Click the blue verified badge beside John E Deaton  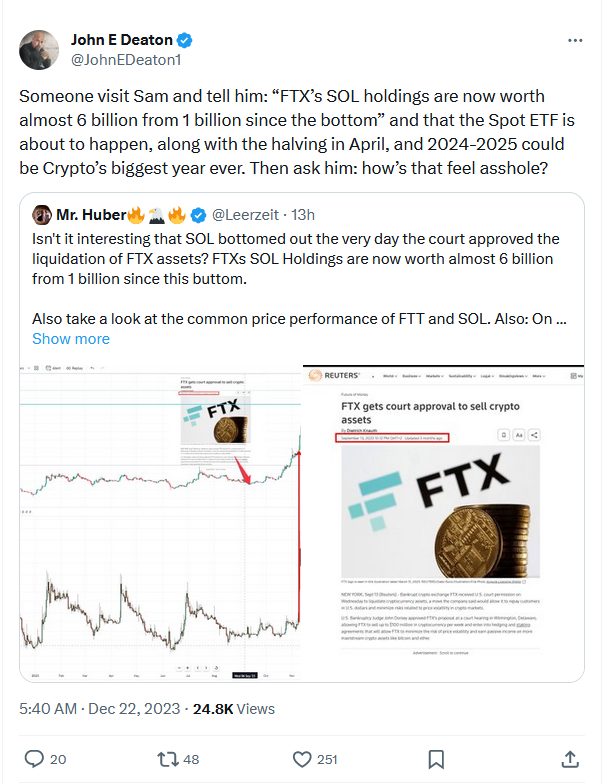(185, 41)
